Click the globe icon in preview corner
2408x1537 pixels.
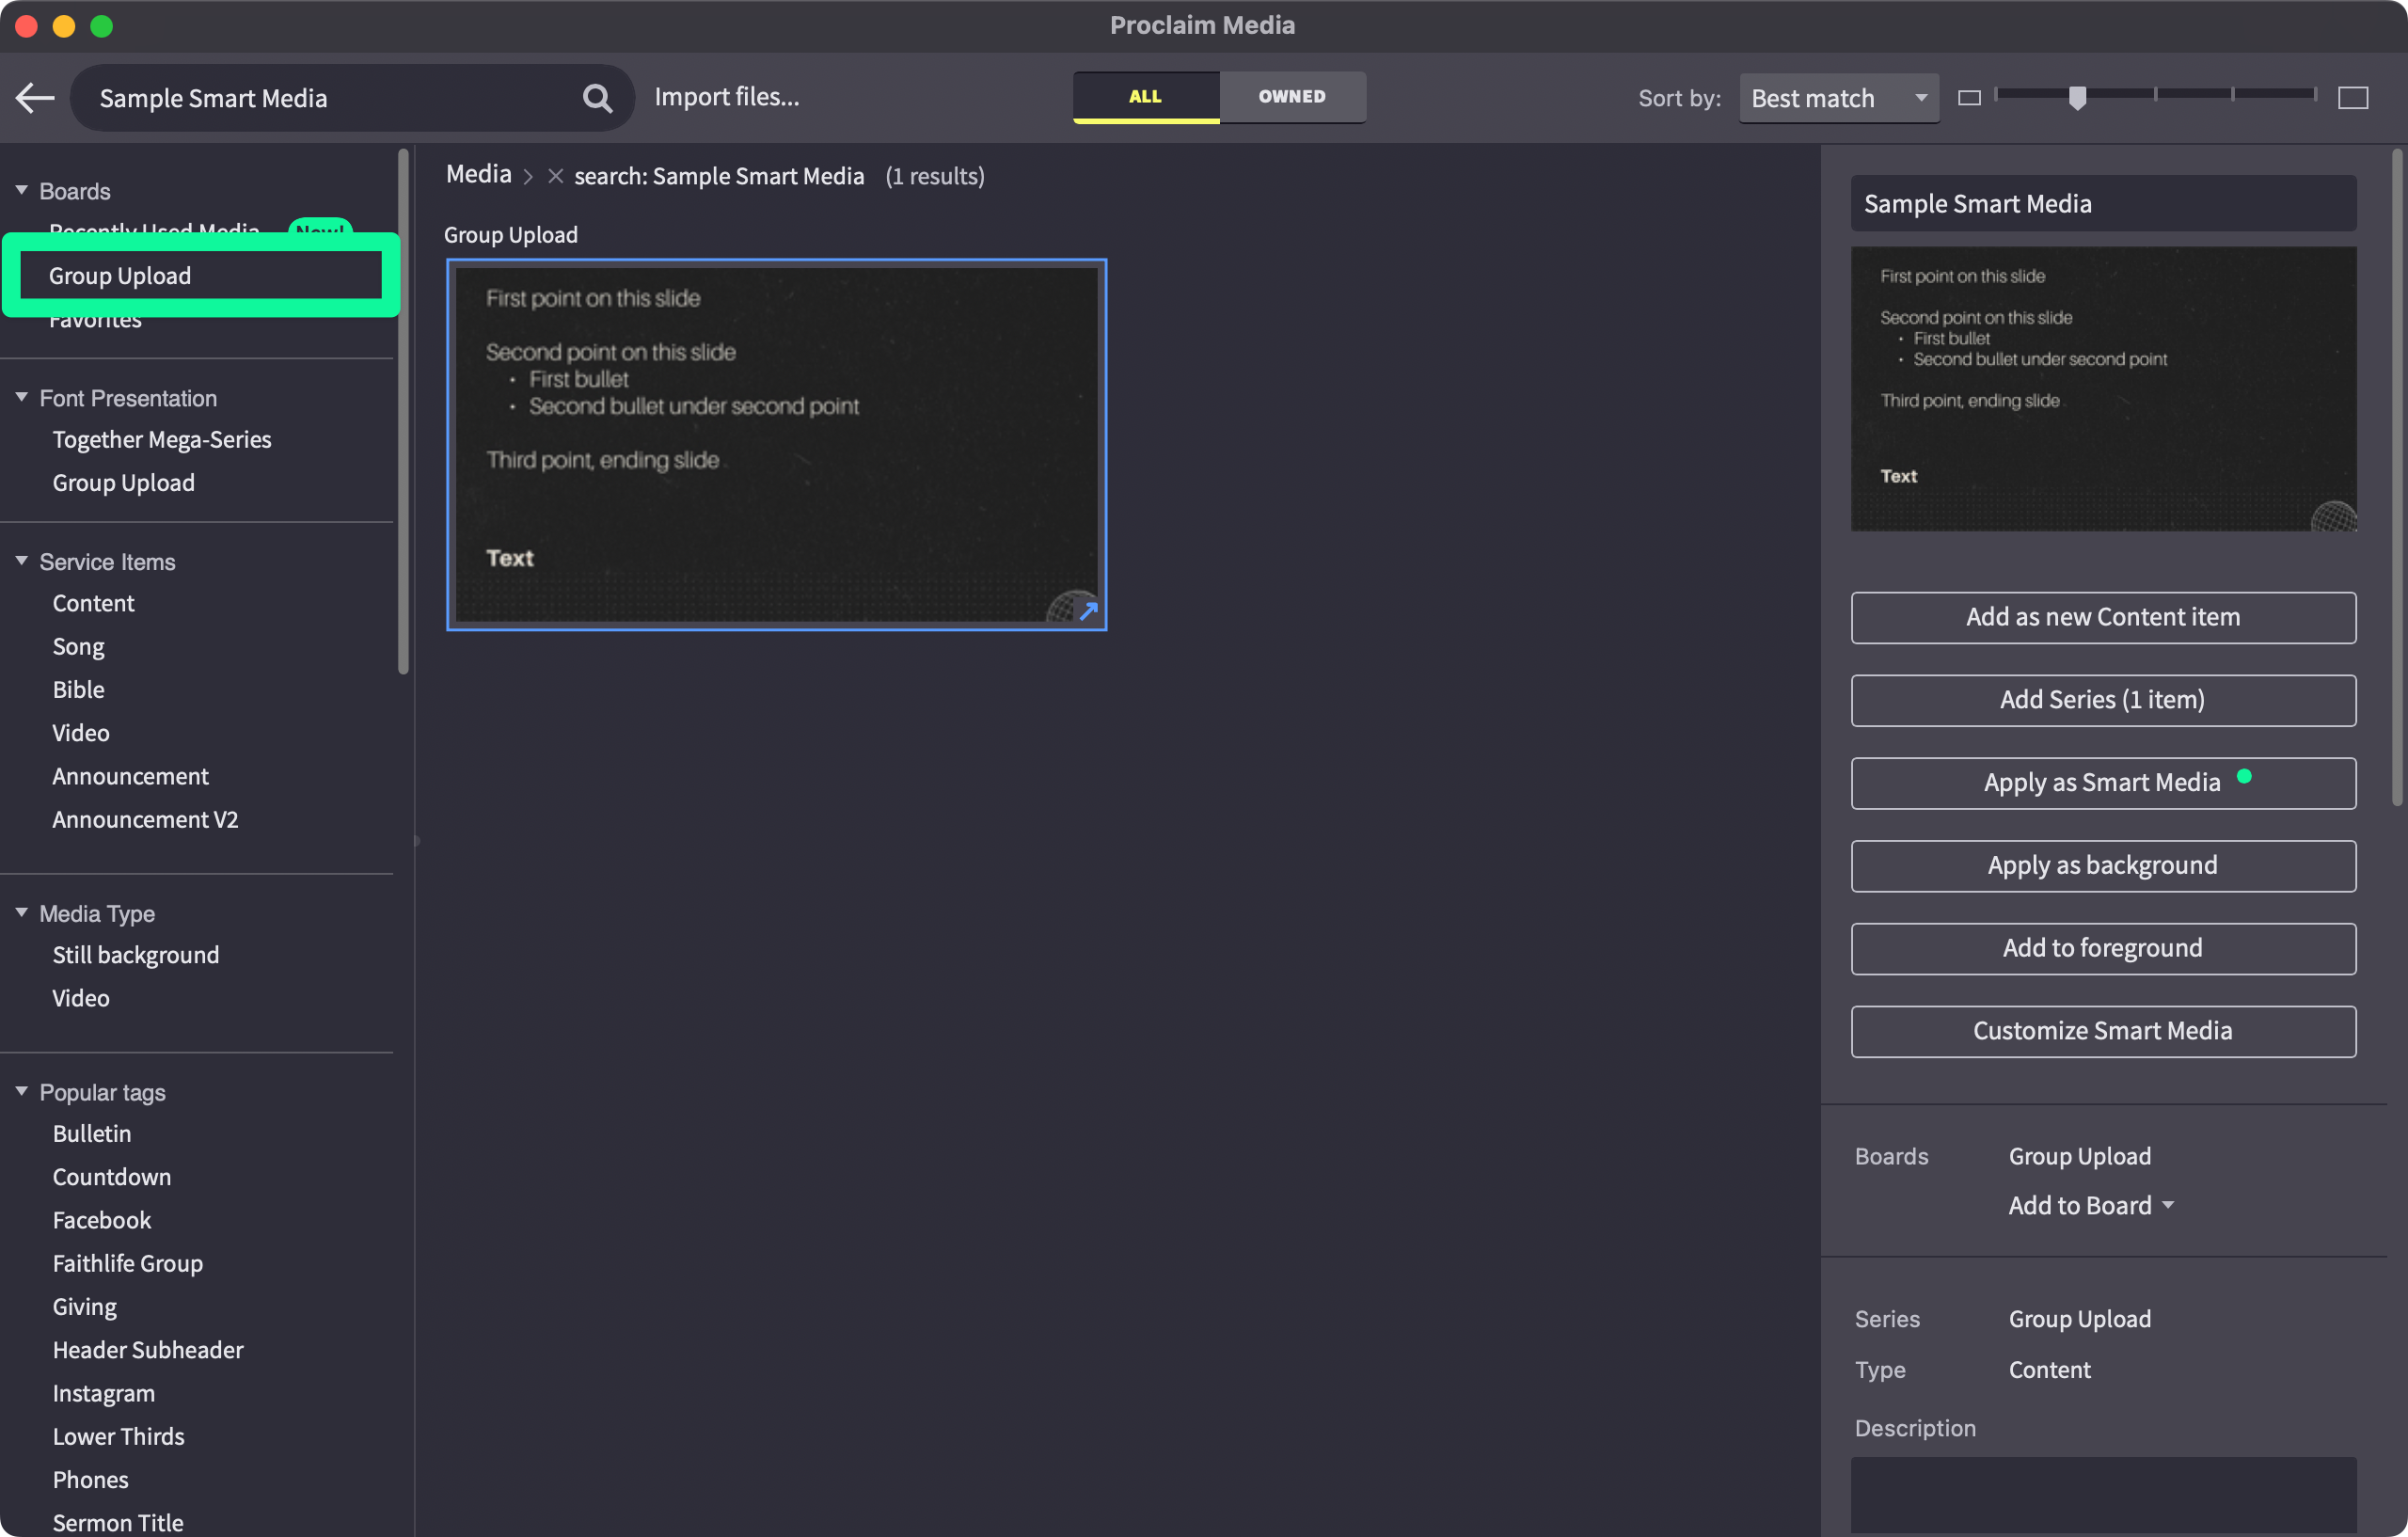tap(2334, 517)
